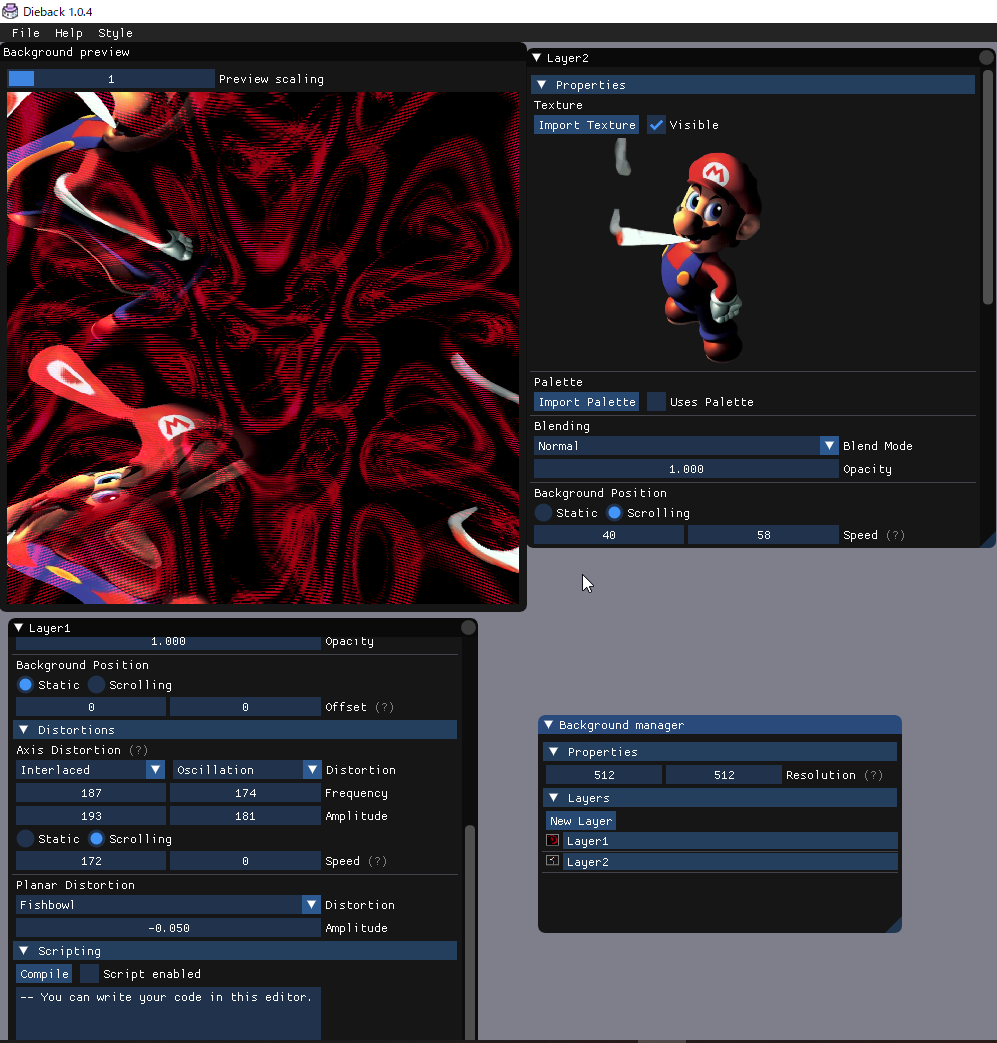Collapse the Layer1 window using its title triangle
This screenshot has width=997, height=1043.
19,628
